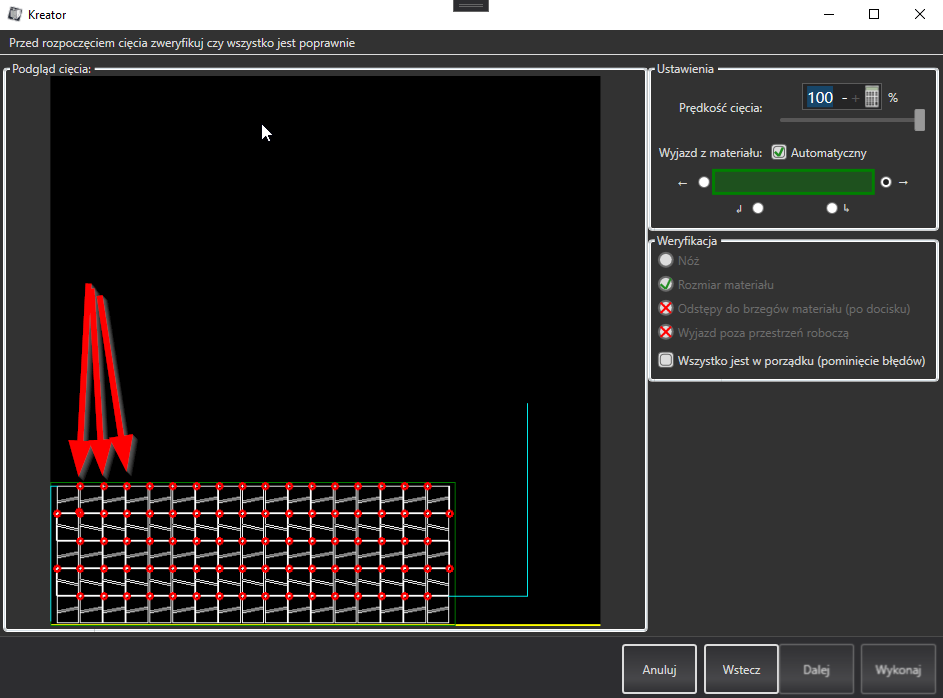This screenshot has height=698, width=943.
Task: Select the right exit radio button
Action: click(x=886, y=183)
